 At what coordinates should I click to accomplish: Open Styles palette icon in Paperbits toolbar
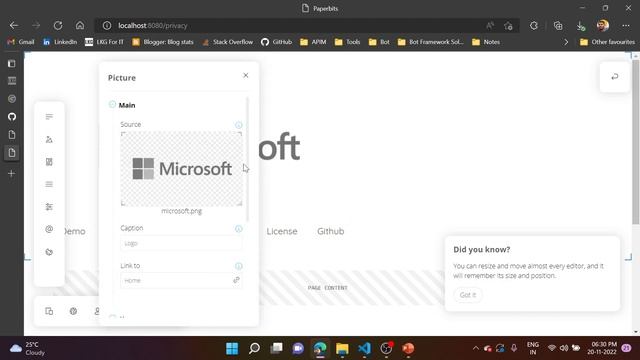coord(49,252)
